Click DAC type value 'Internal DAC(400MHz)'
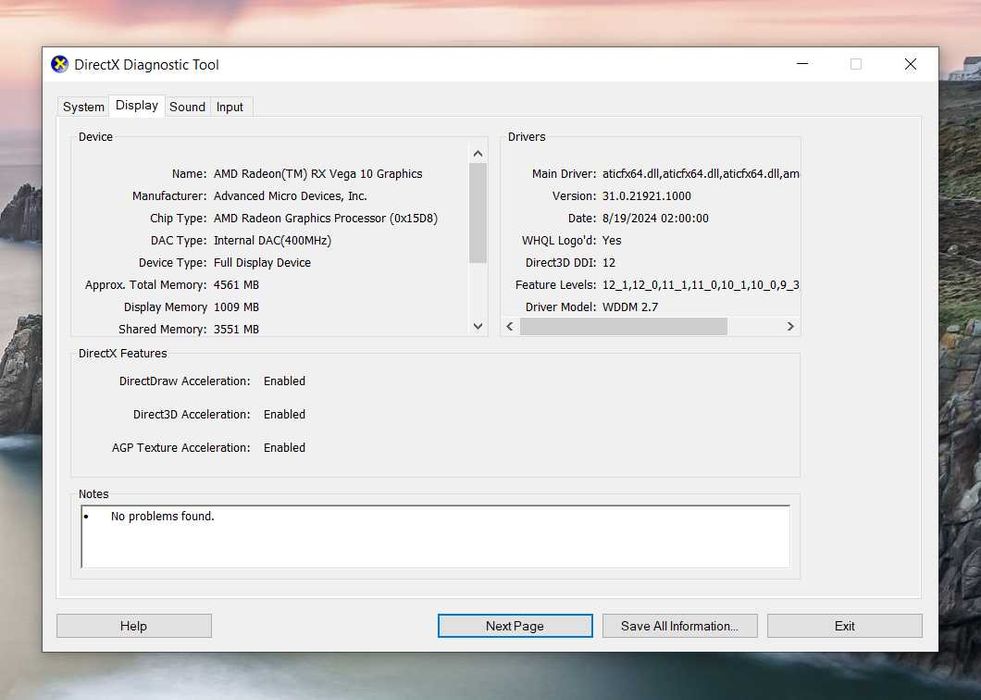This screenshot has width=981, height=700. point(272,240)
